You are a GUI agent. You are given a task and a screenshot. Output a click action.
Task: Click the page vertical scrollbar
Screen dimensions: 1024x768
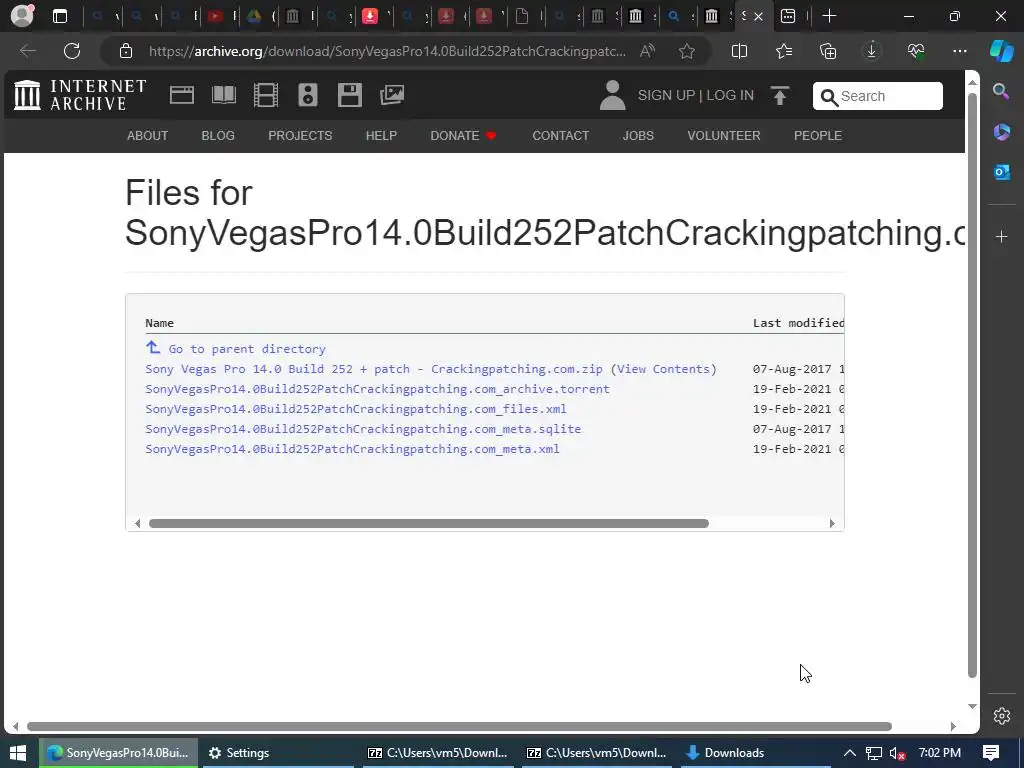click(972, 385)
